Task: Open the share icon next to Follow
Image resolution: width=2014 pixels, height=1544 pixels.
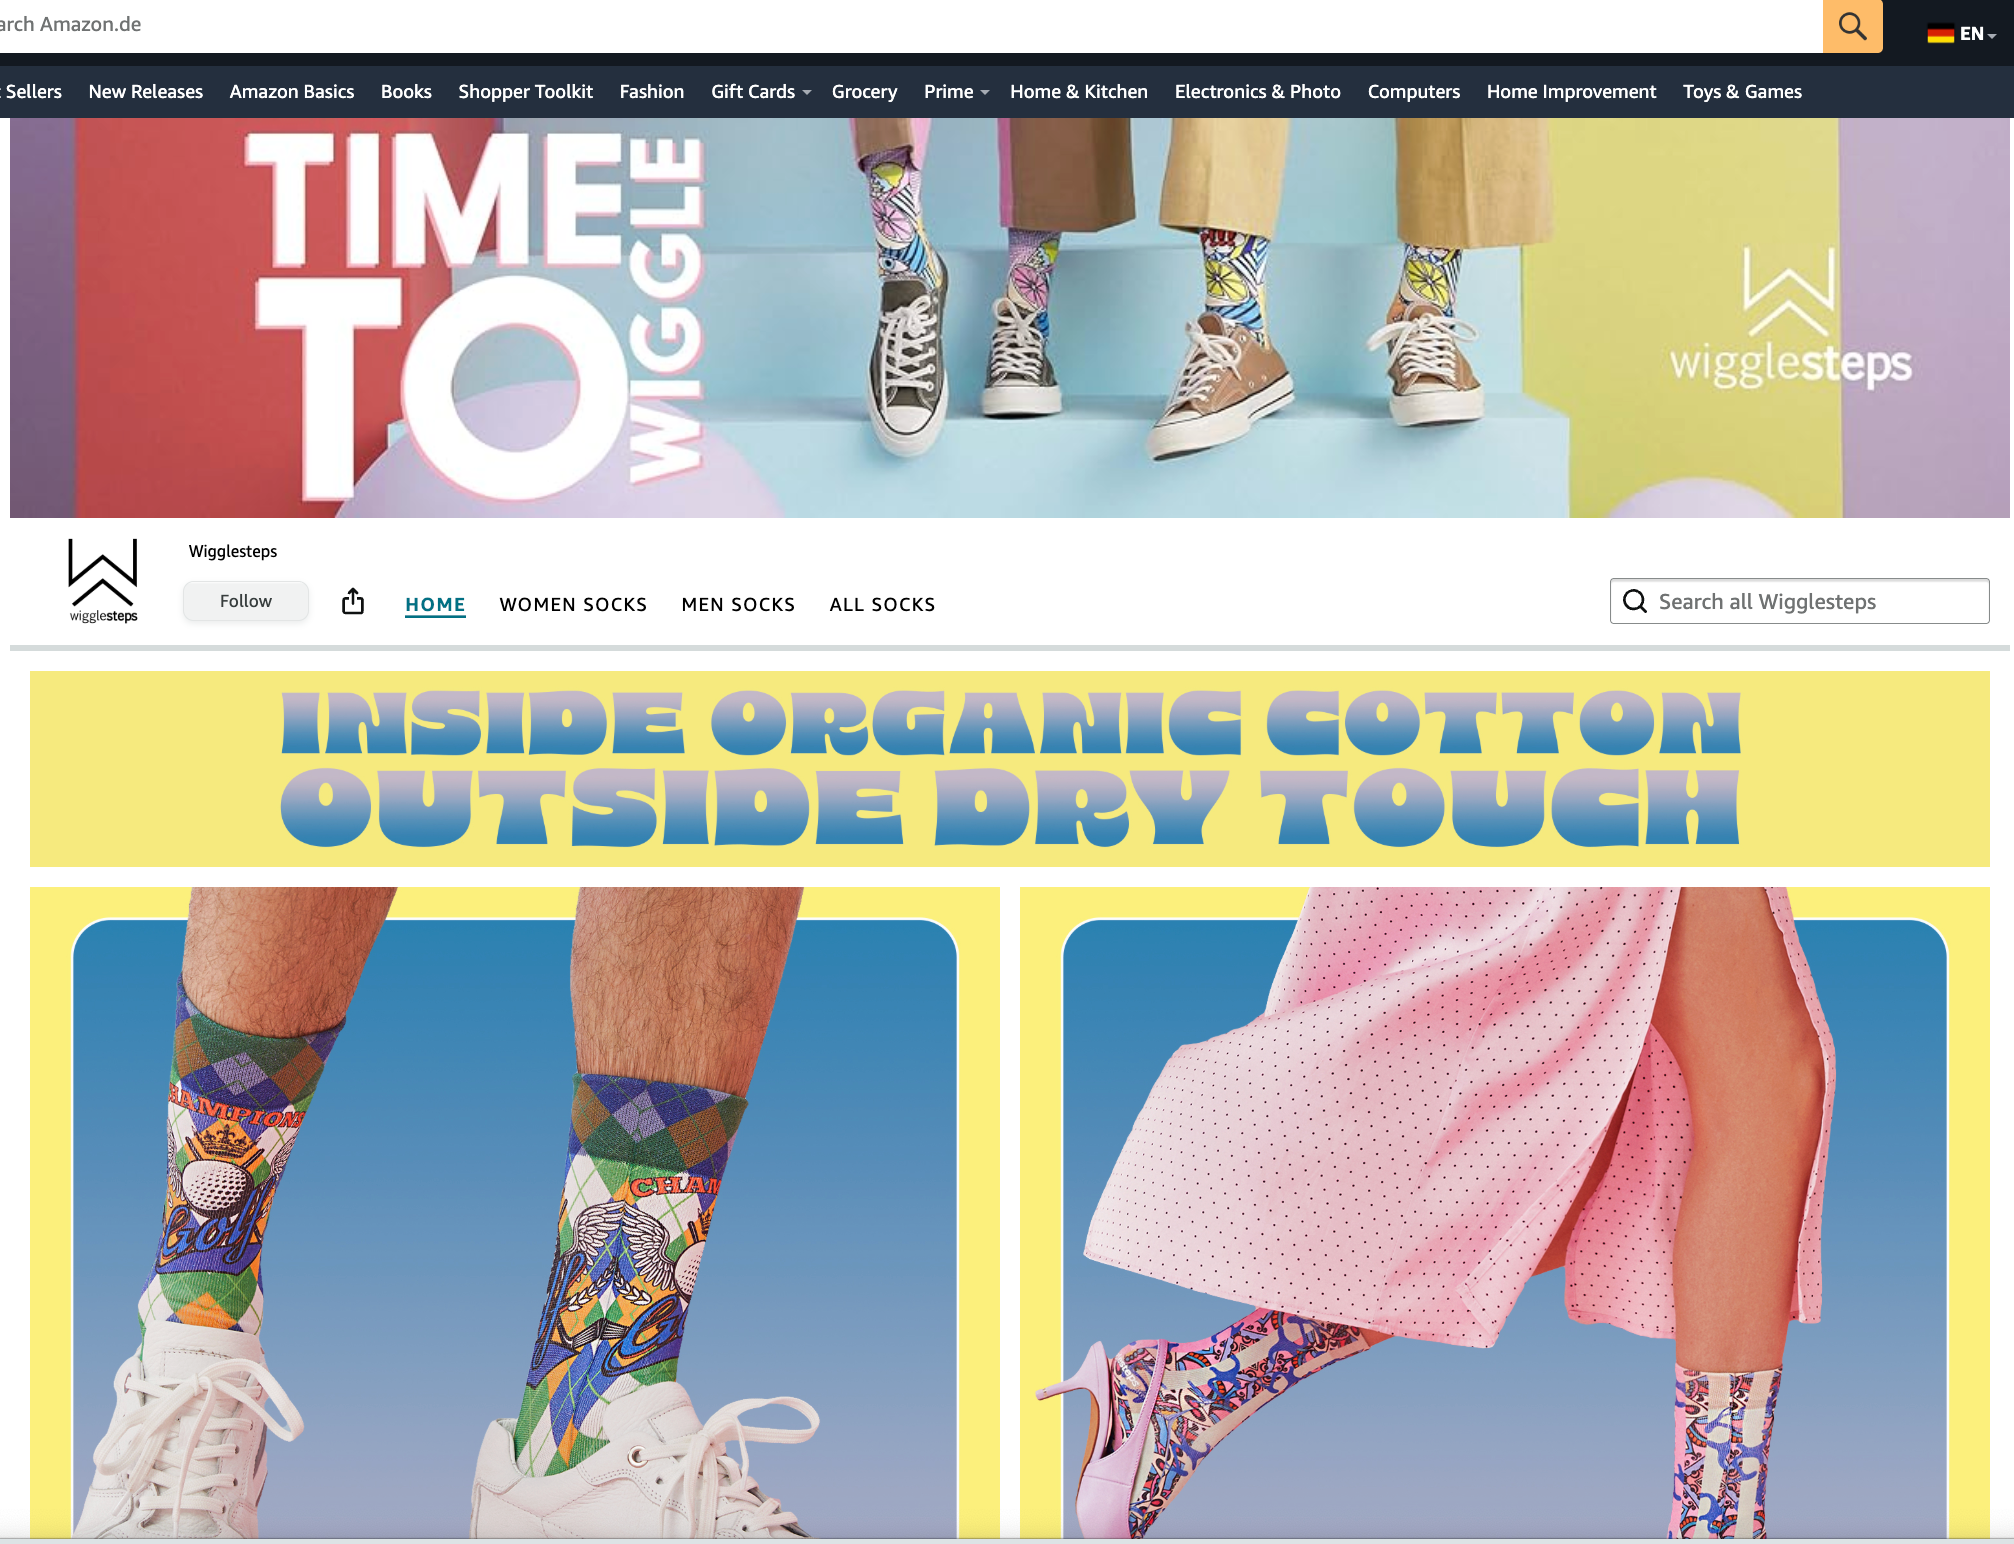Action: point(353,601)
